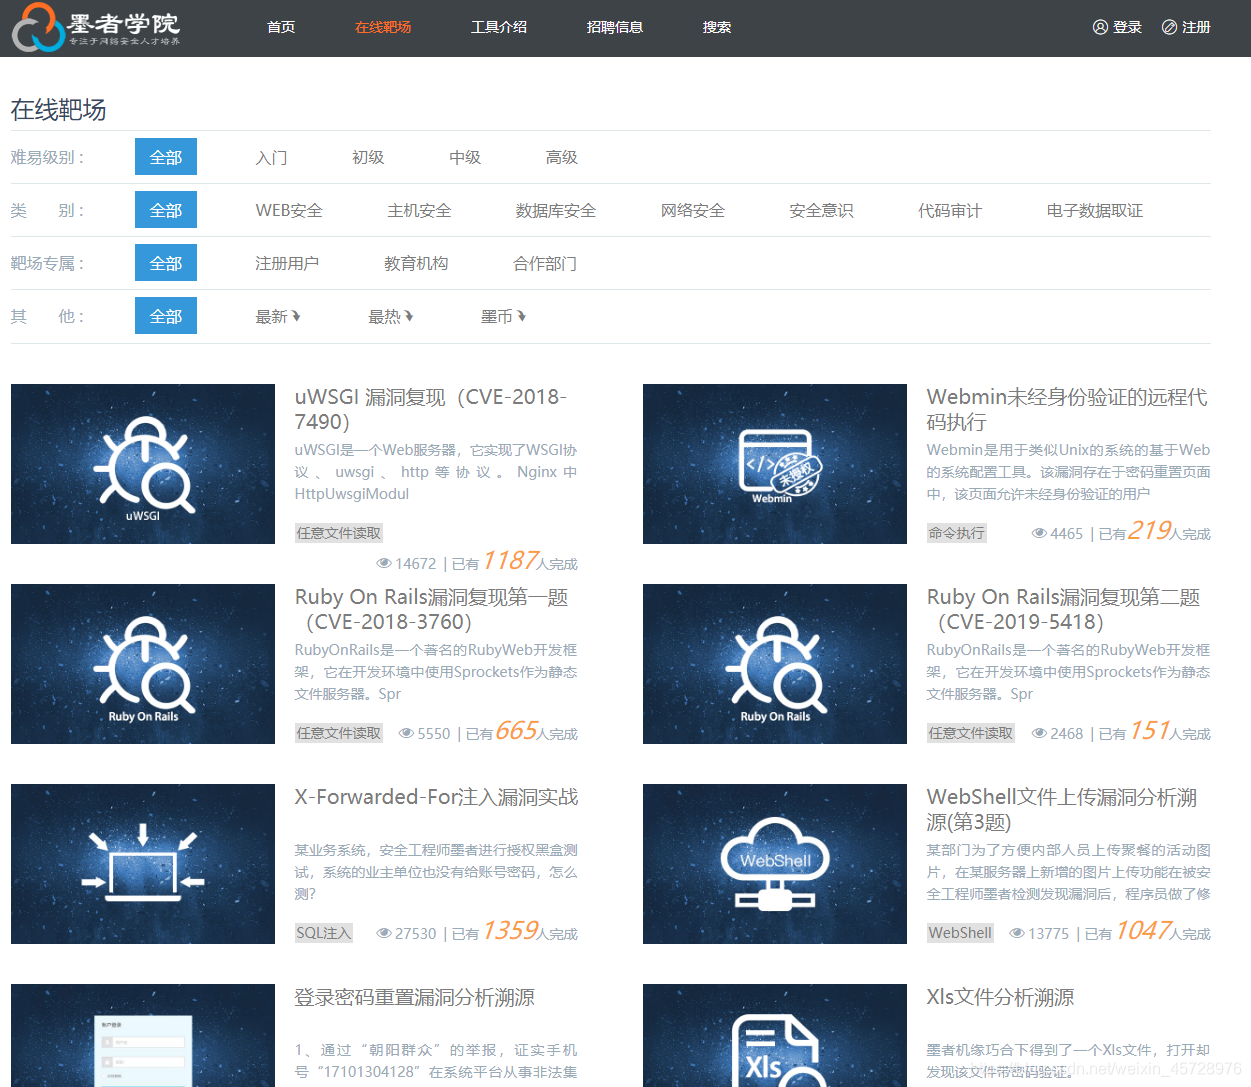Image resolution: width=1251 pixels, height=1087 pixels.
Task: Sort the list by 墨币
Action: pos(497,316)
